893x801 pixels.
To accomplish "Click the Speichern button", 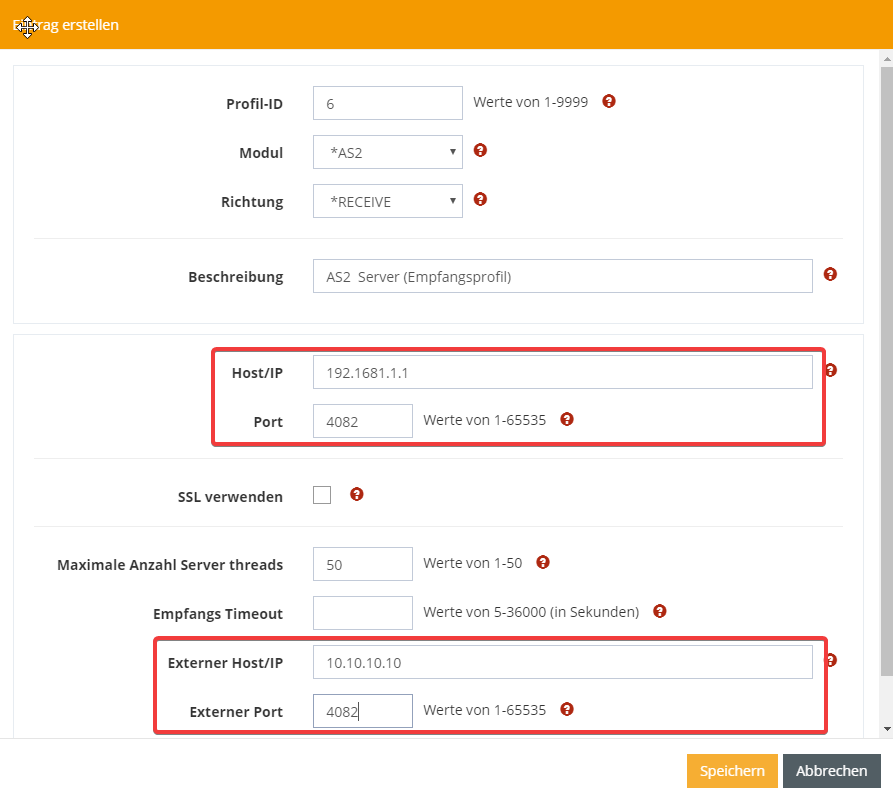I will tap(731, 771).
